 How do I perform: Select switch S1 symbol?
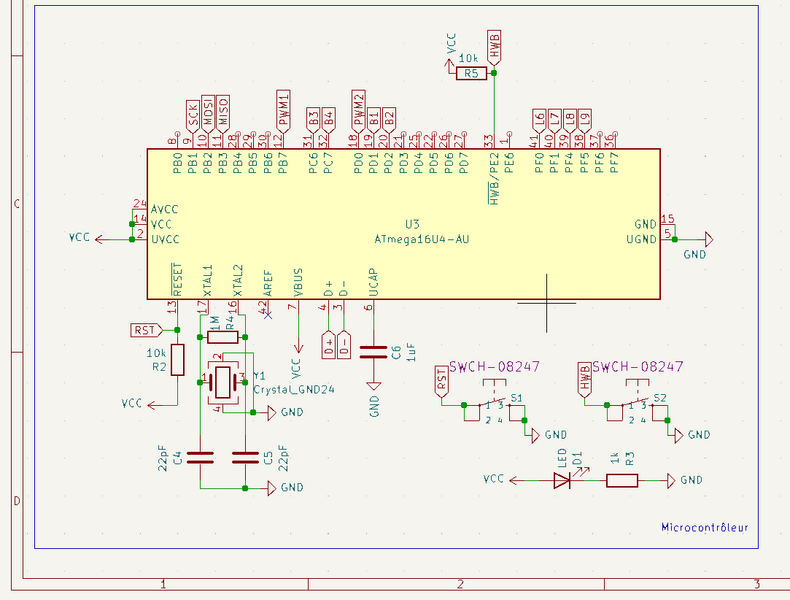tap(494, 403)
